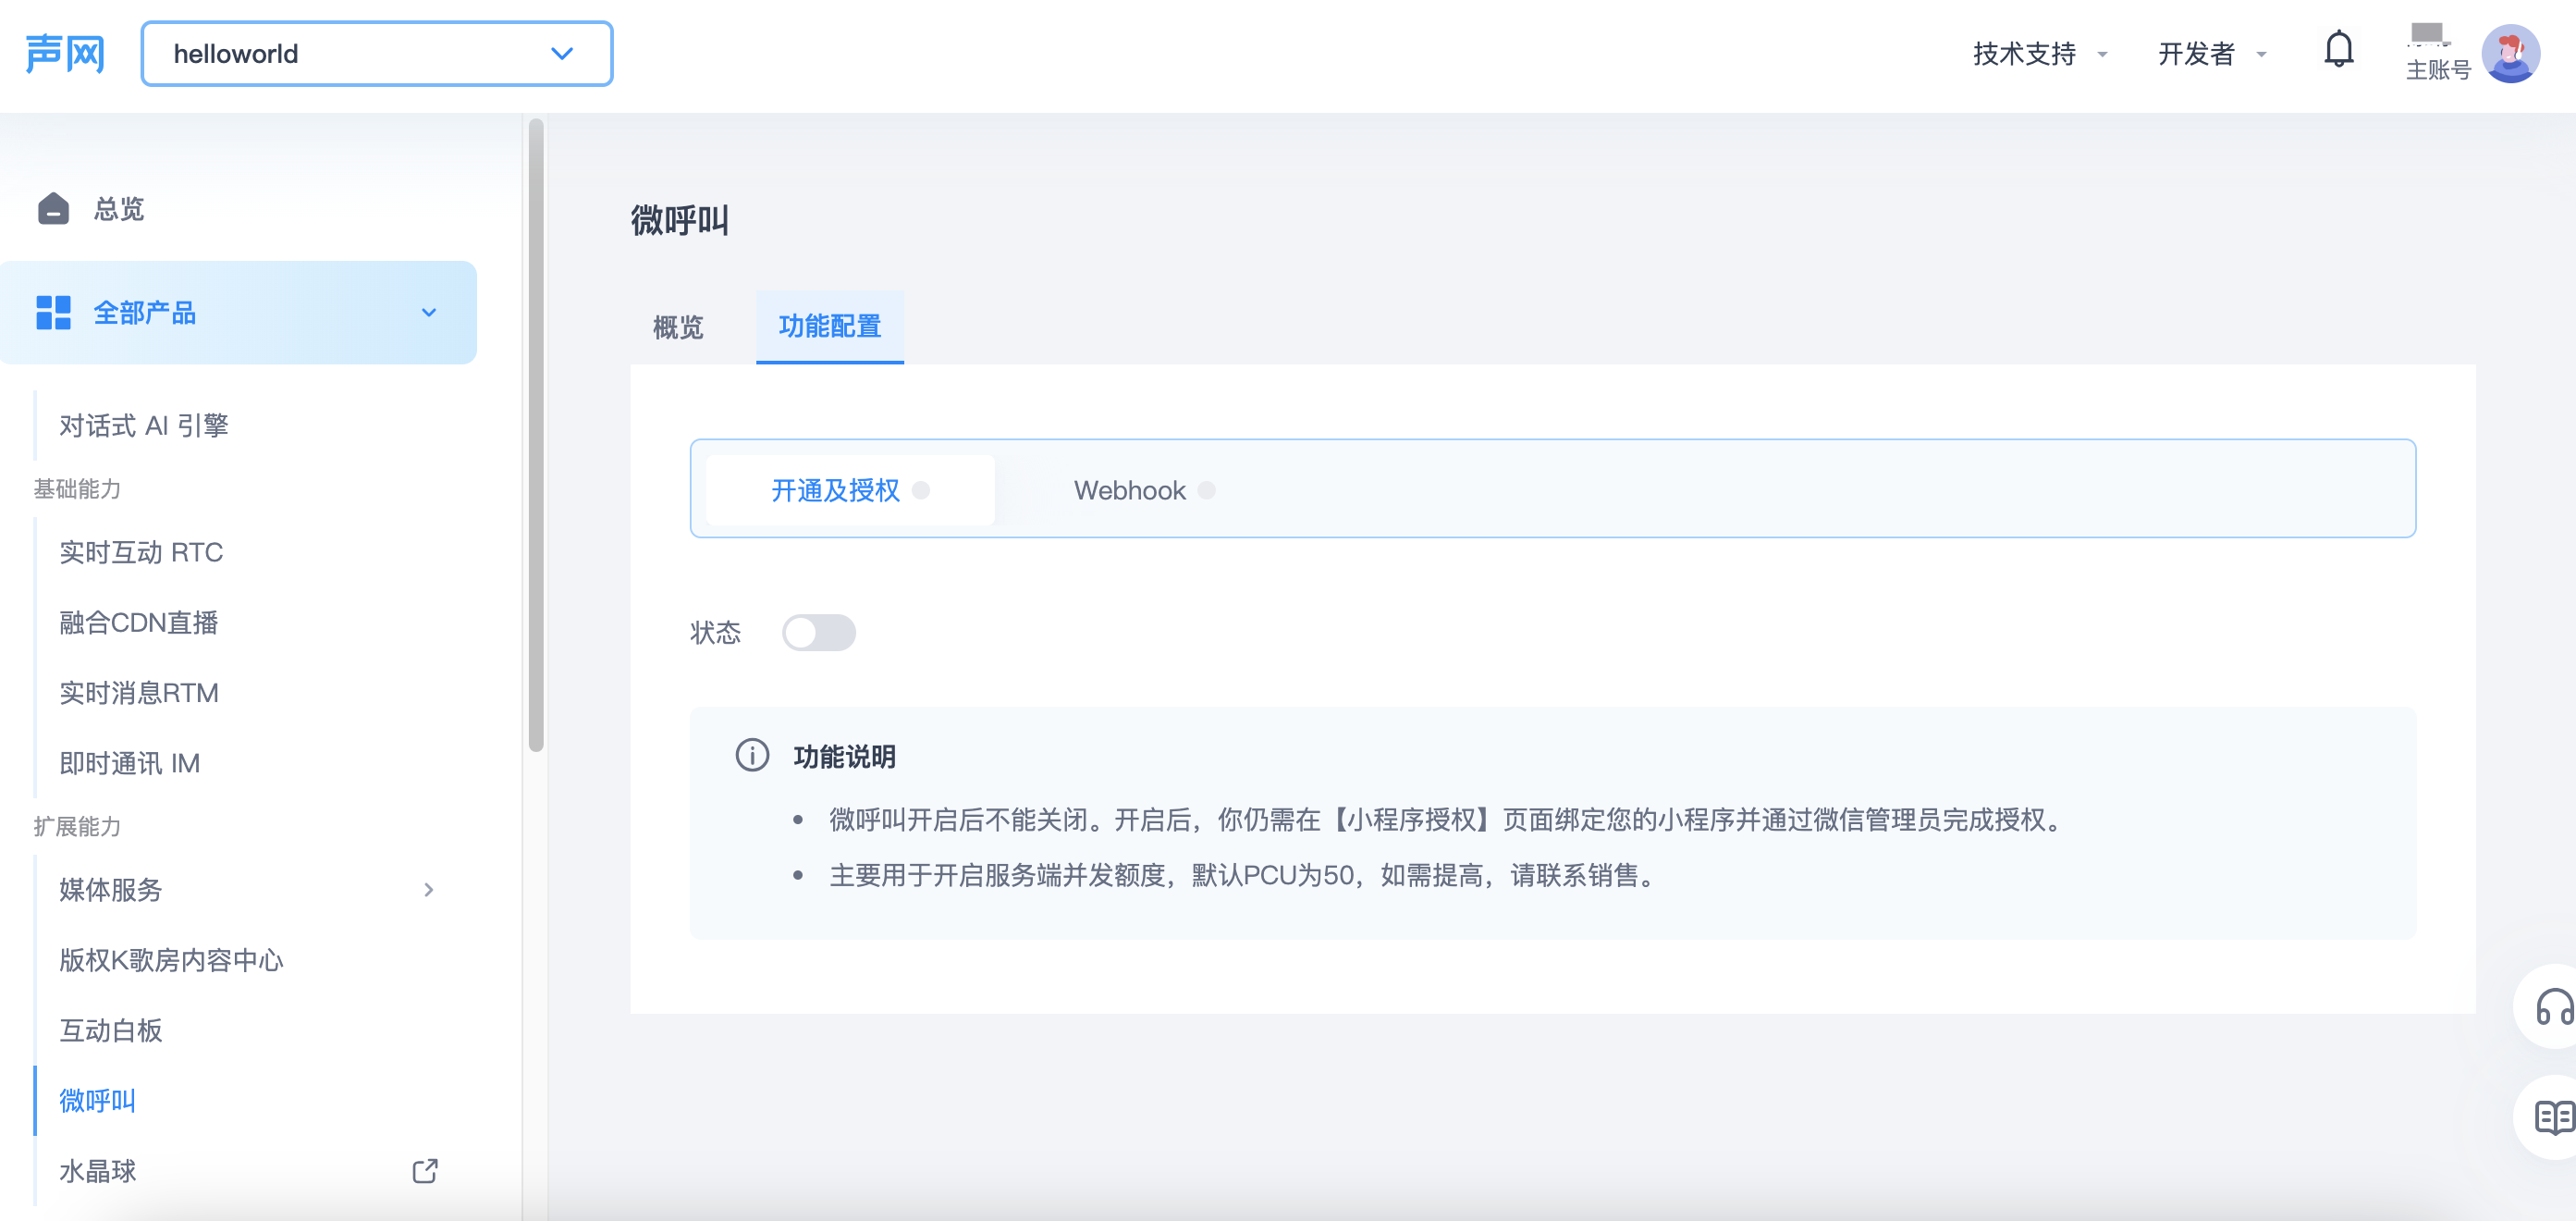Select the Webhook section

point(1128,491)
